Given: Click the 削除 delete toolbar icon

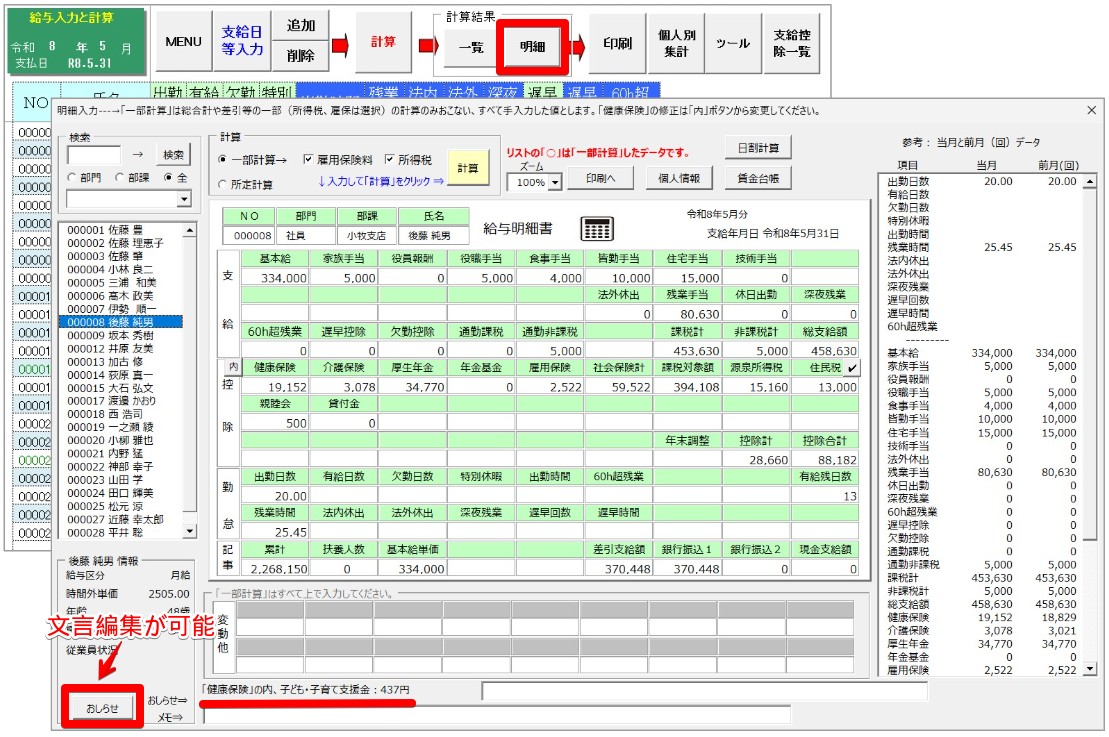Looking at the screenshot, I should [301, 58].
